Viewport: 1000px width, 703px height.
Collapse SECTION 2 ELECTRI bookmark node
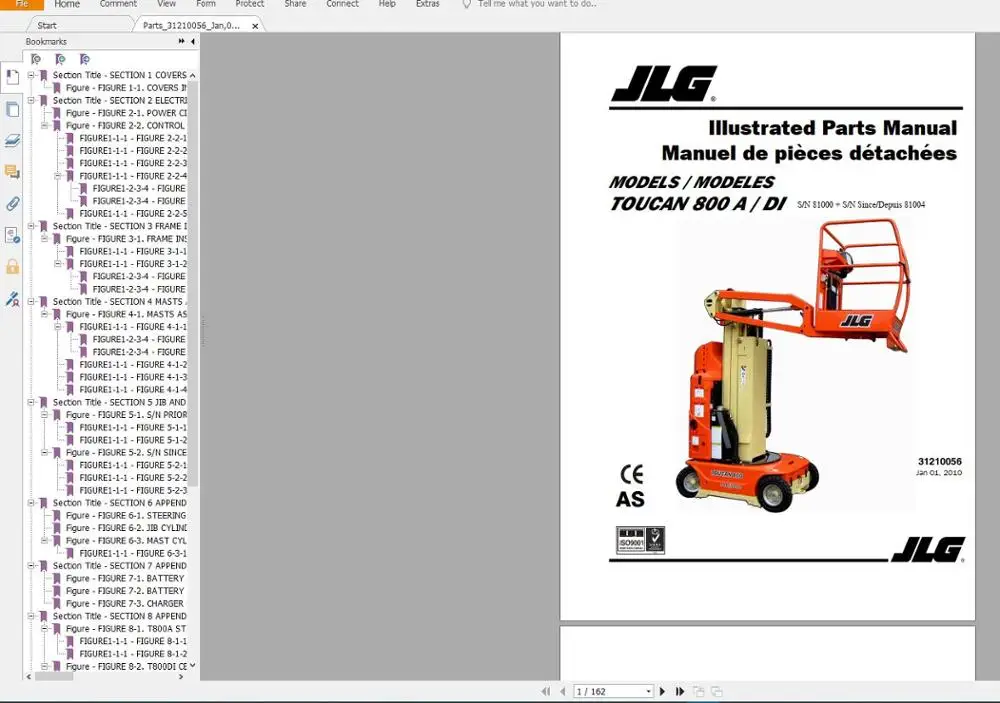tap(31, 100)
